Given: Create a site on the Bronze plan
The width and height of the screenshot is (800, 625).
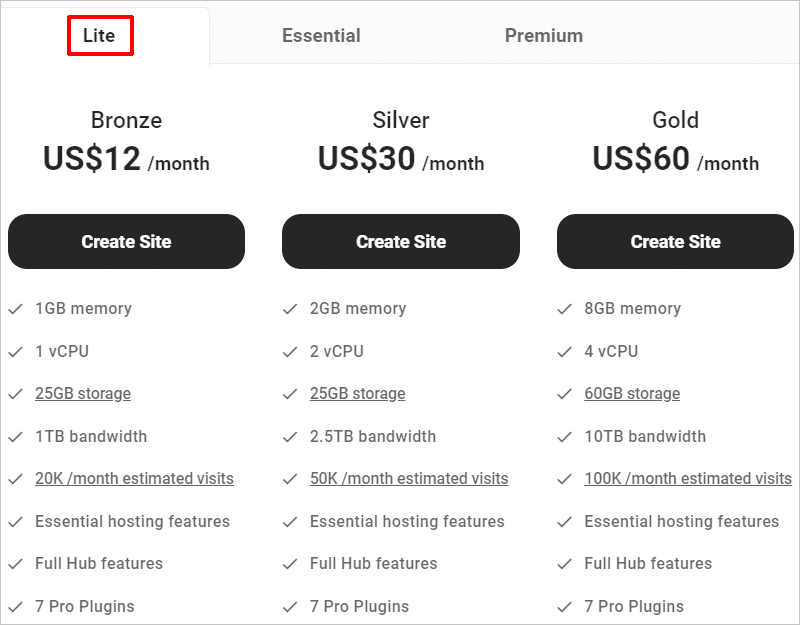Looking at the screenshot, I should [126, 241].
